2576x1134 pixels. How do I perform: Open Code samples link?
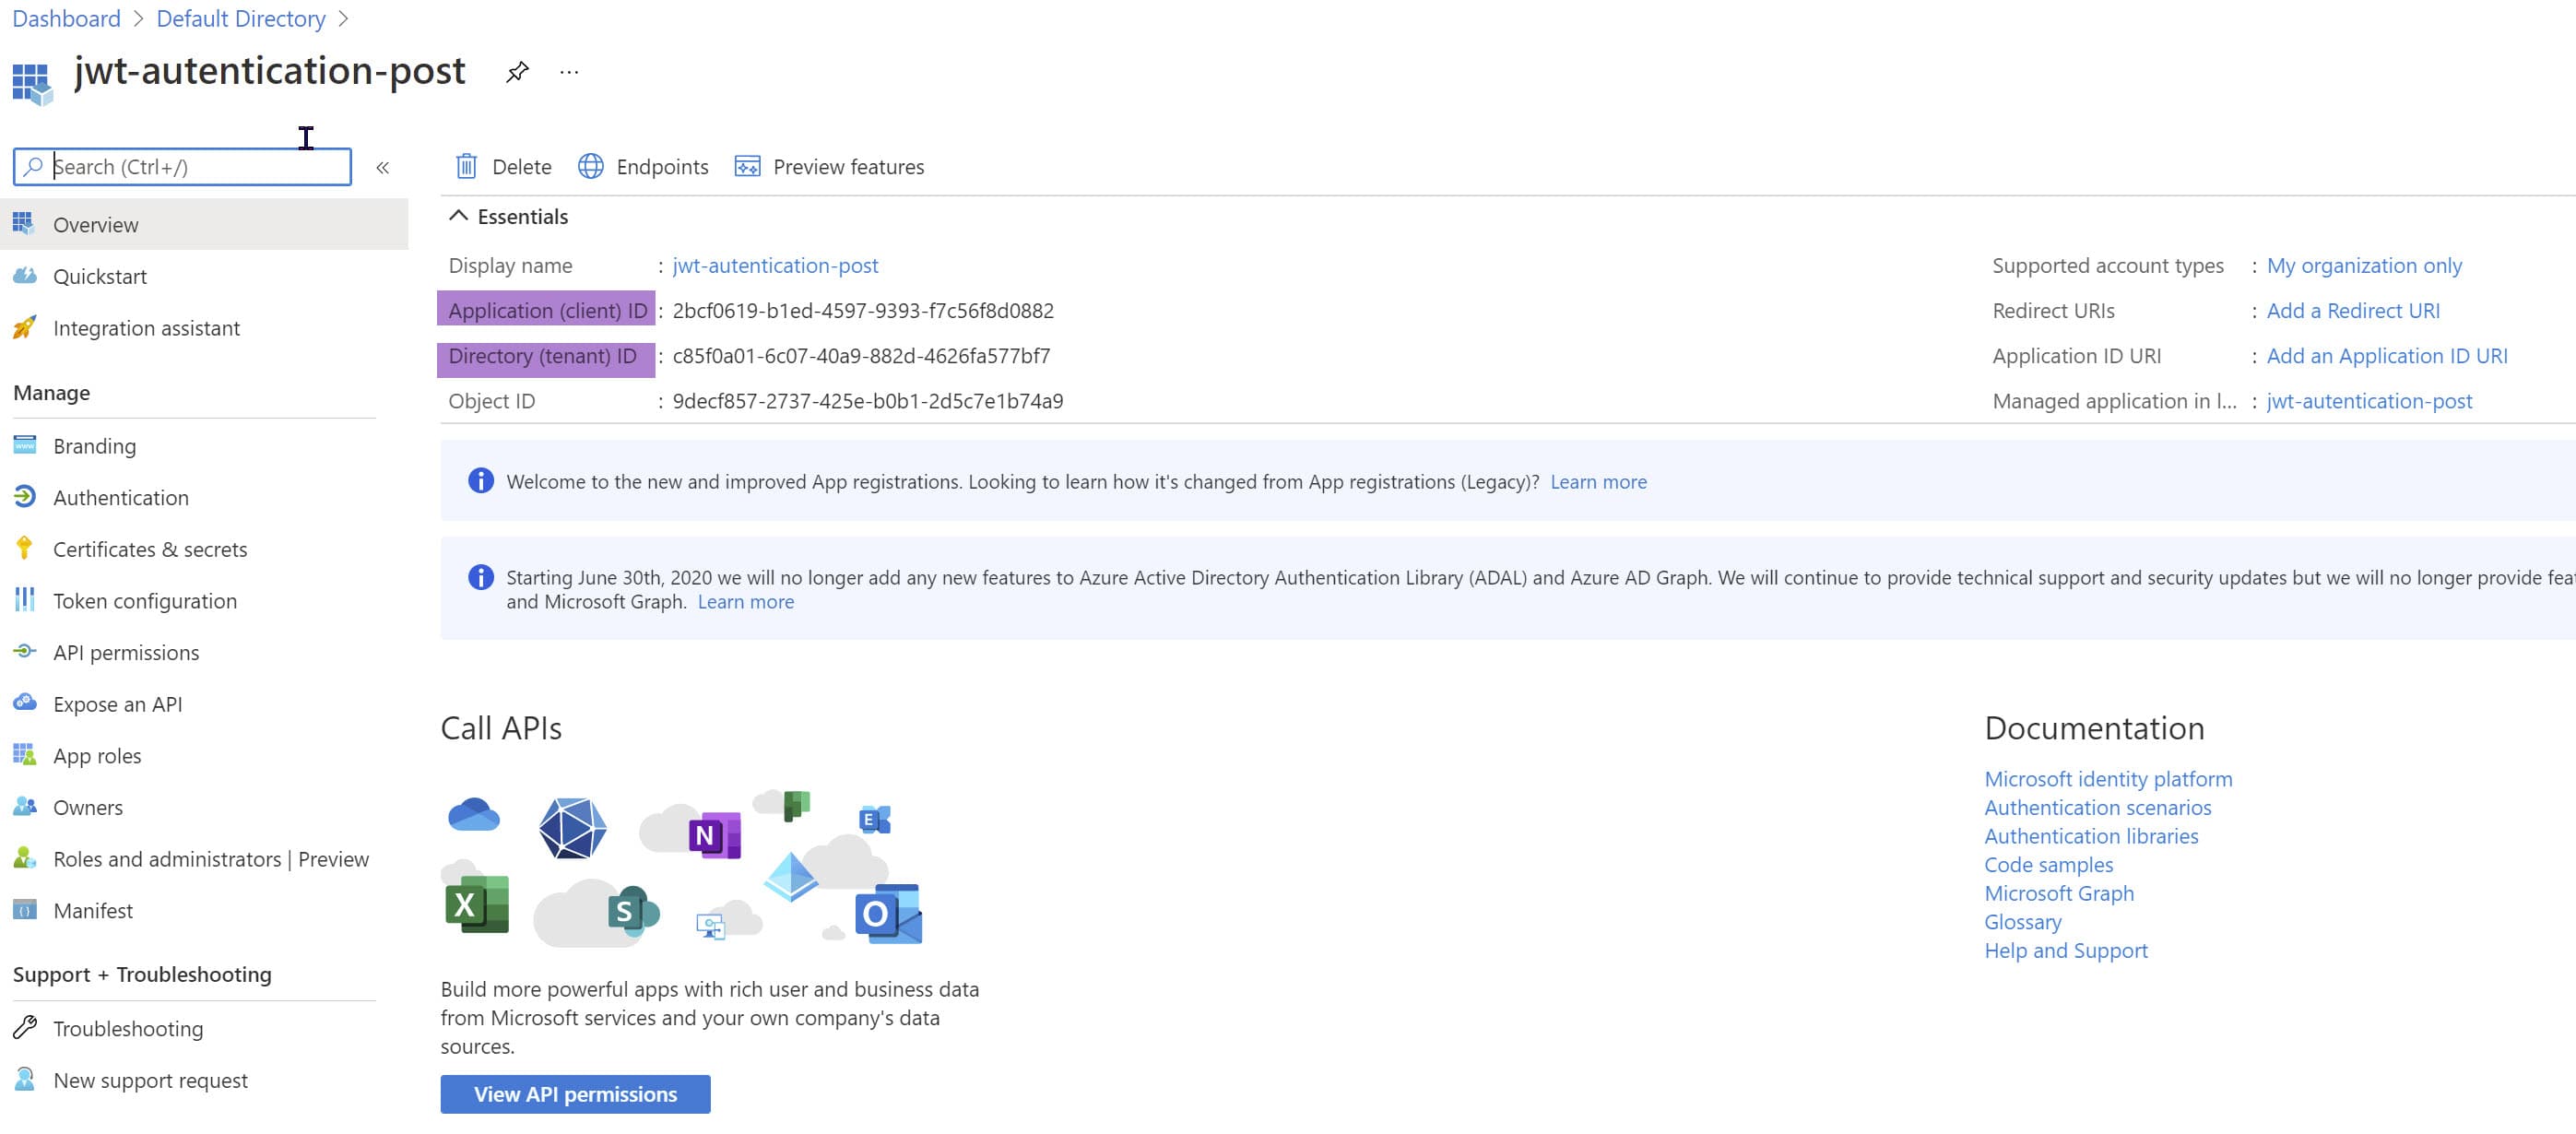coord(2048,864)
